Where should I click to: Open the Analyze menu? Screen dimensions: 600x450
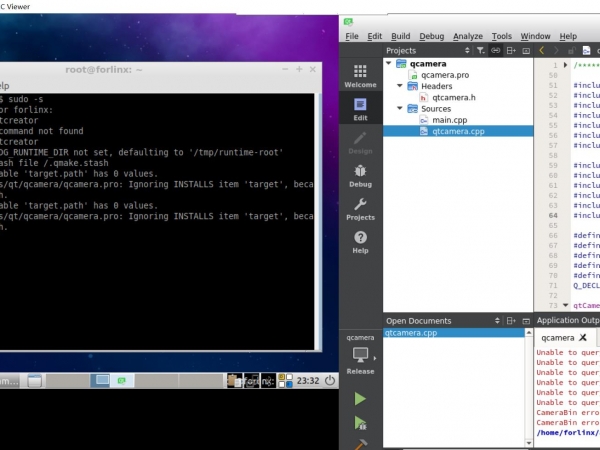tap(467, 36)
